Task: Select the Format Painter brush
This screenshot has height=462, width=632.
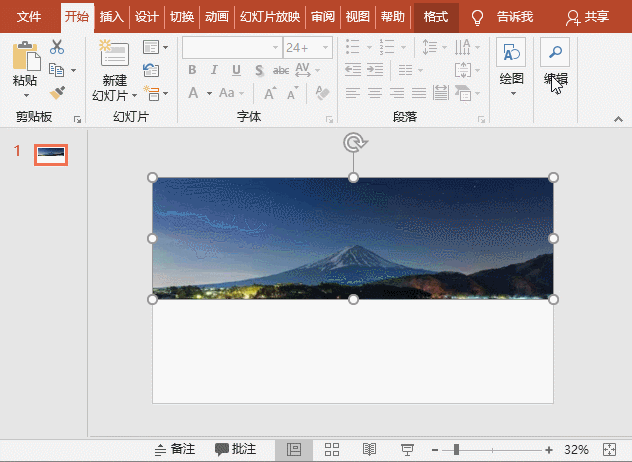Action: 57,92
